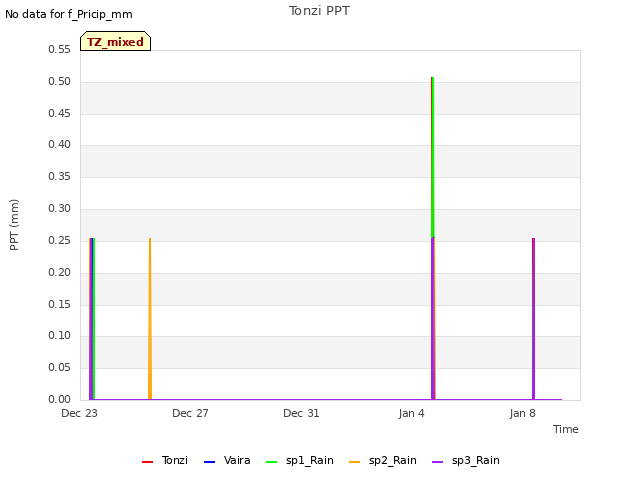This screenshot has width=640, height=480.
Task: Click the purple sp3_Rain legend marker
Action: pyautogui.click(x=438, y=462)
